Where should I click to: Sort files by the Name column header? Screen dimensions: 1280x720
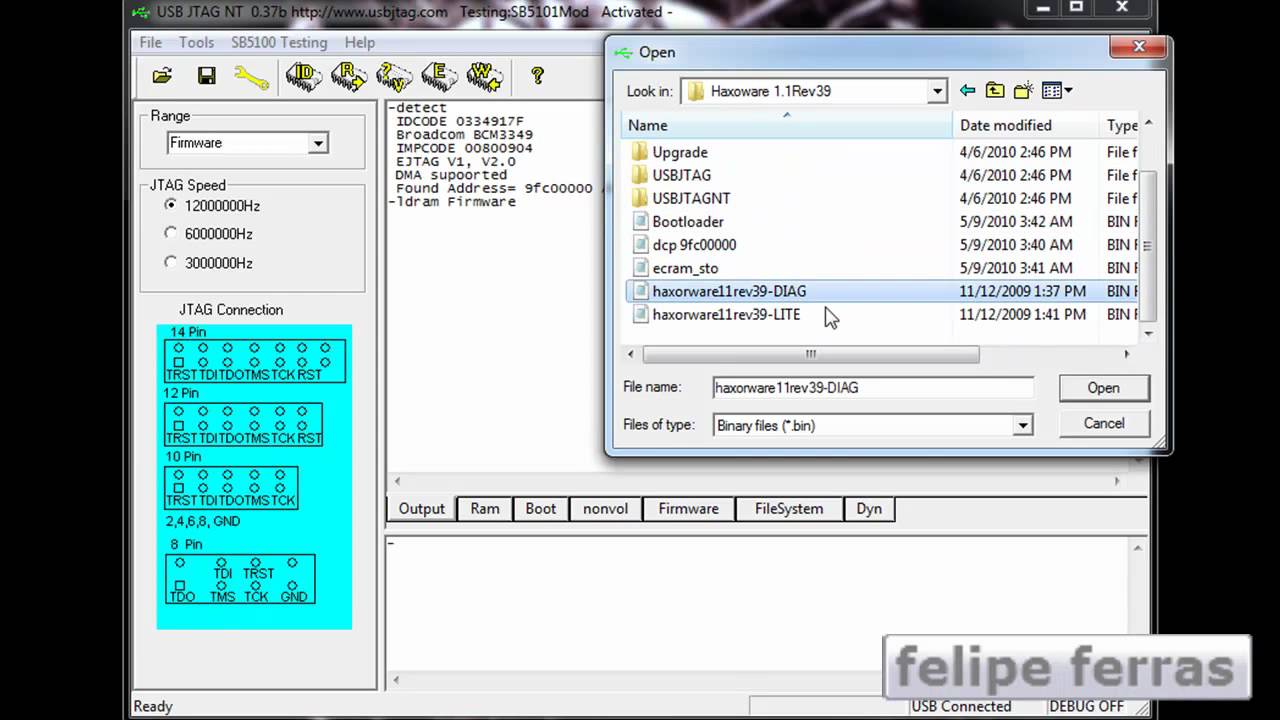(787, 125)
